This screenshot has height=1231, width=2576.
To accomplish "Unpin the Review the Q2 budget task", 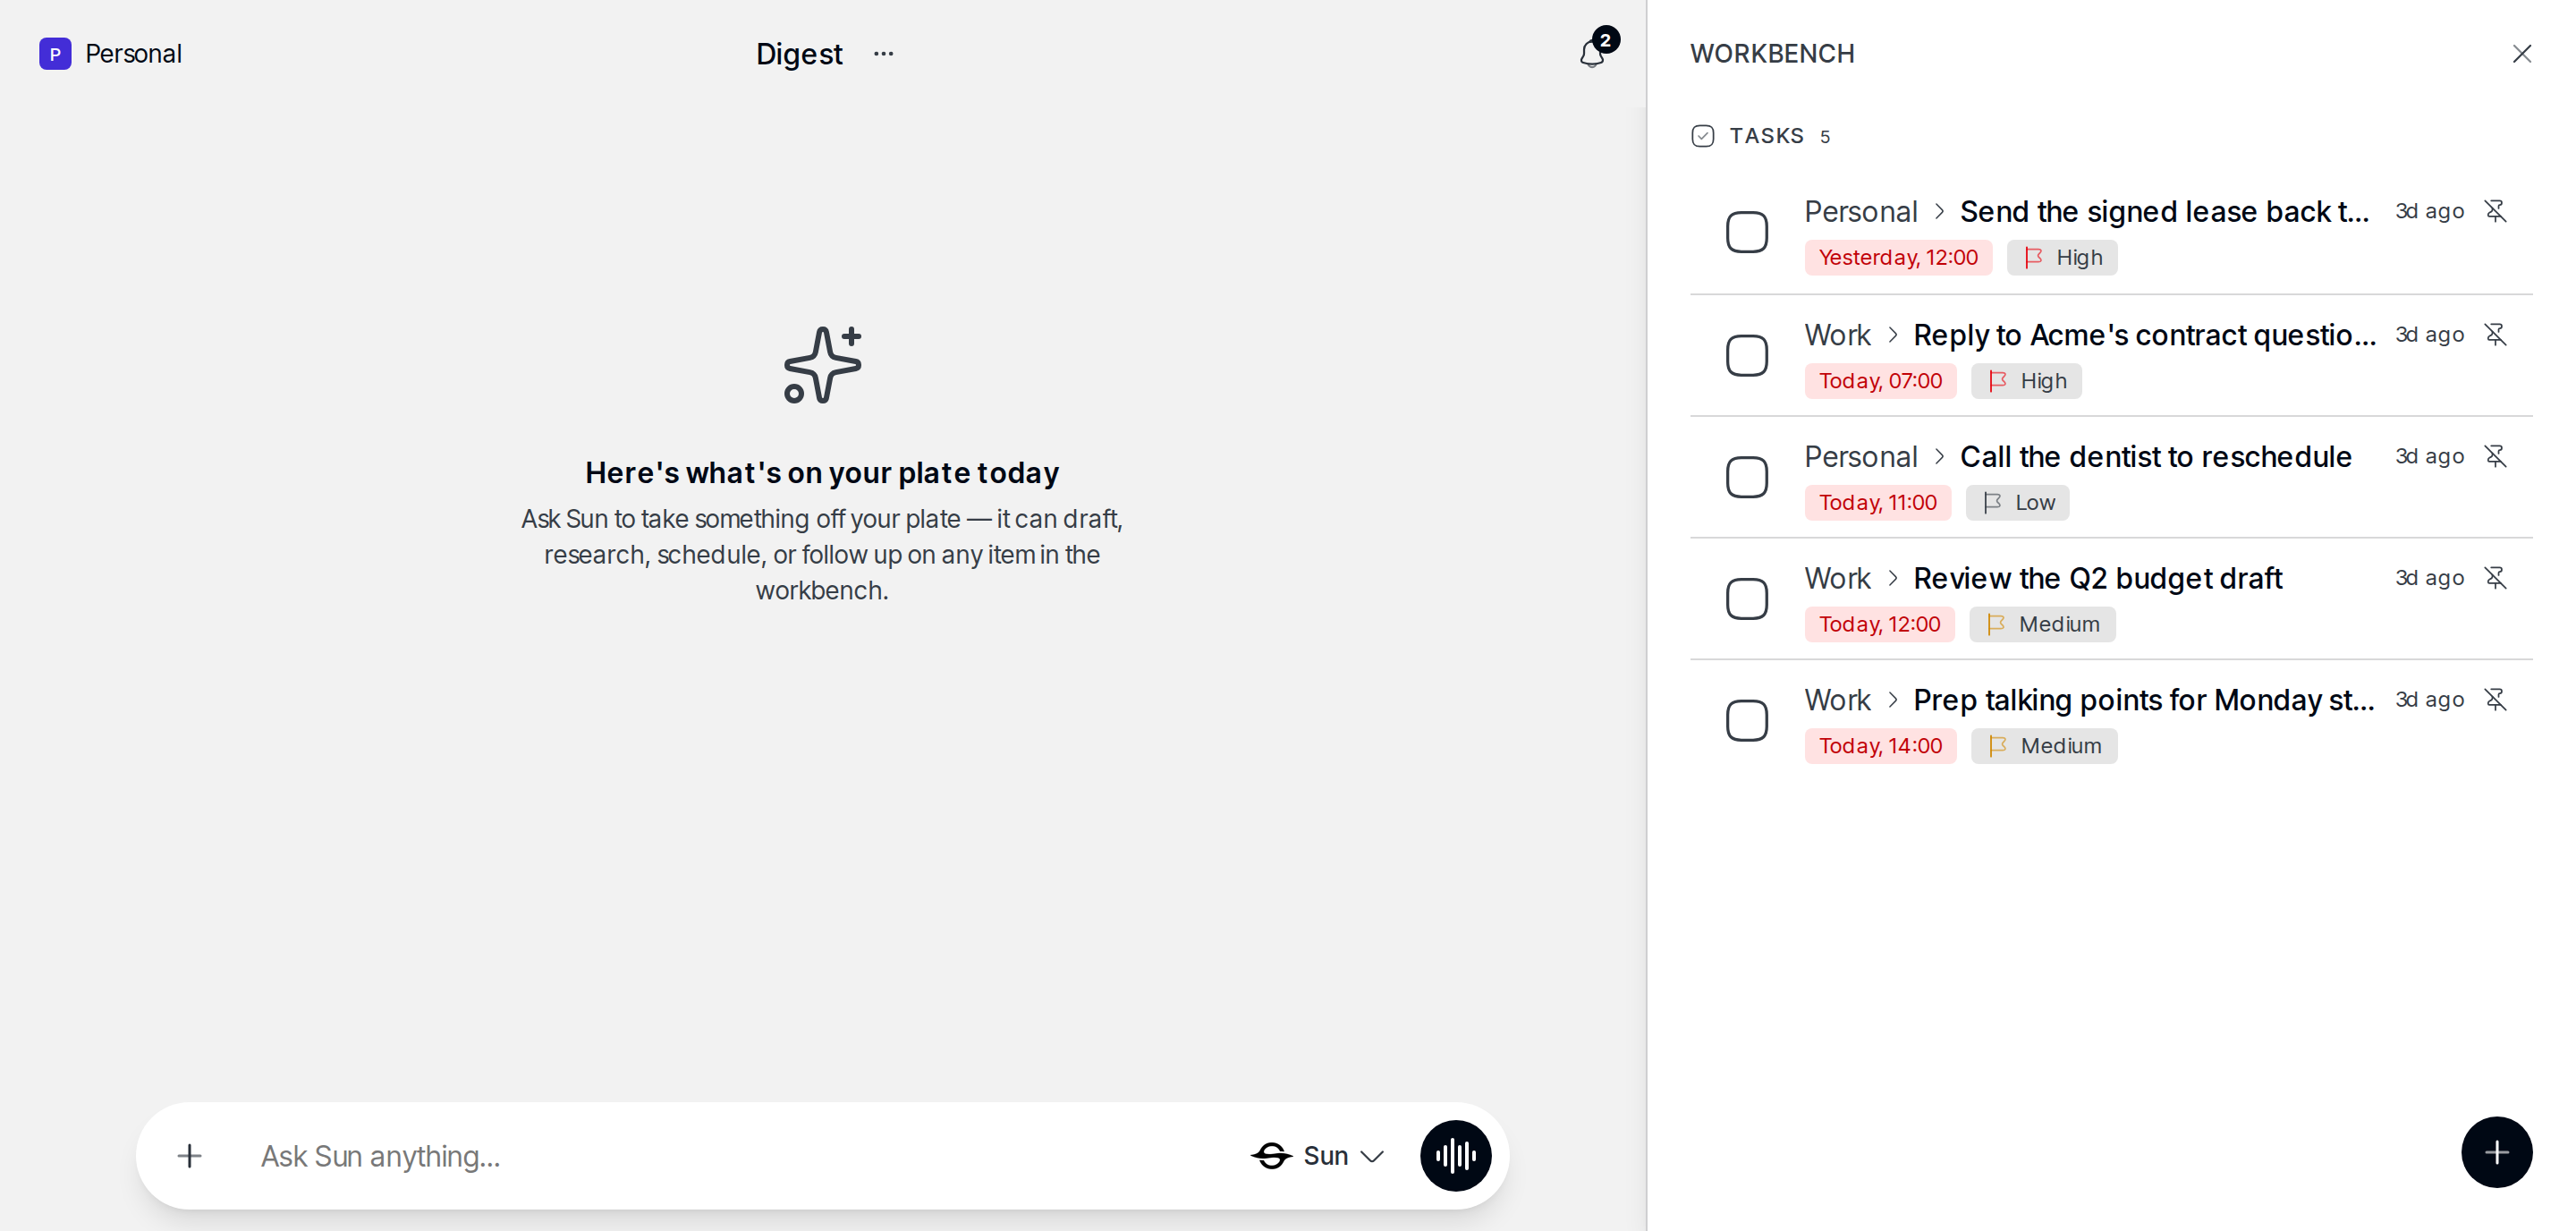I will coord(2495,578).
